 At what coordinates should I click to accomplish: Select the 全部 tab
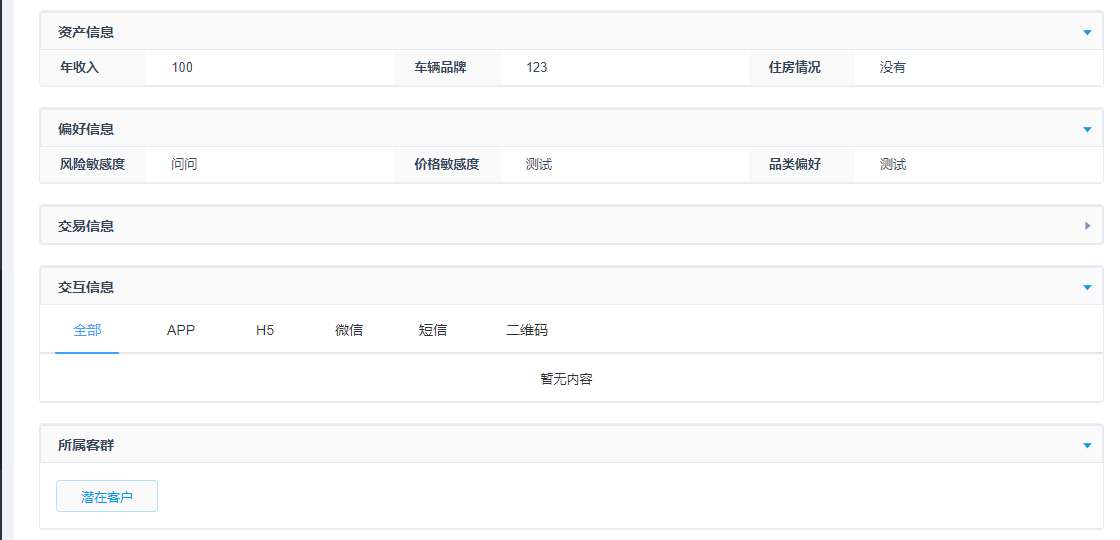coord(87,330)
